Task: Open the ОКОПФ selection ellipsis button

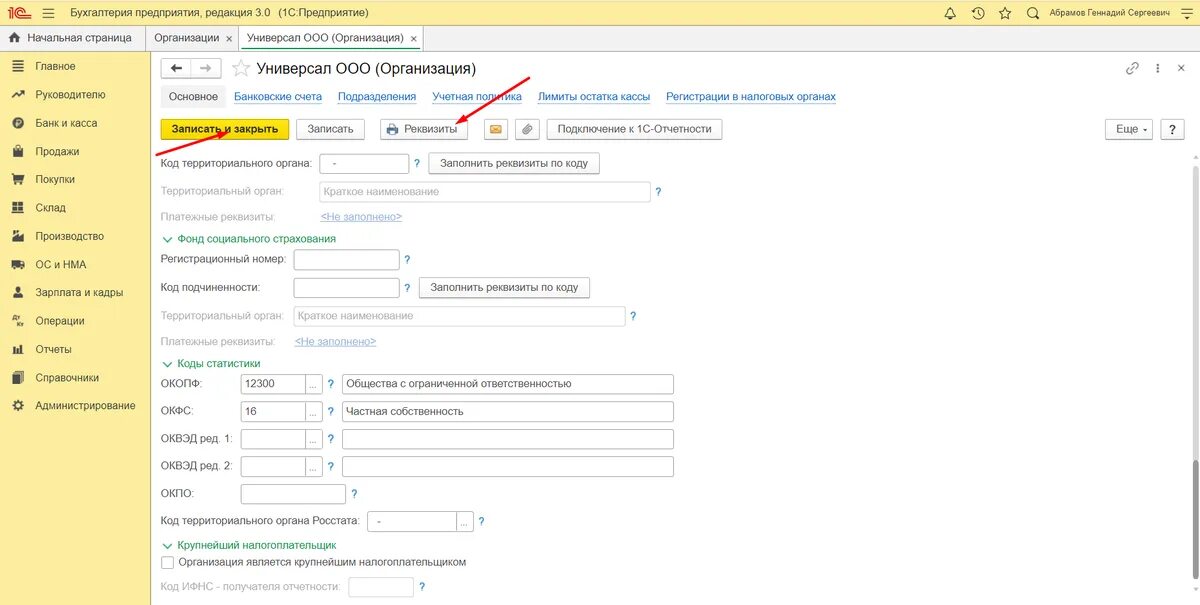Action: coord(314,384)
